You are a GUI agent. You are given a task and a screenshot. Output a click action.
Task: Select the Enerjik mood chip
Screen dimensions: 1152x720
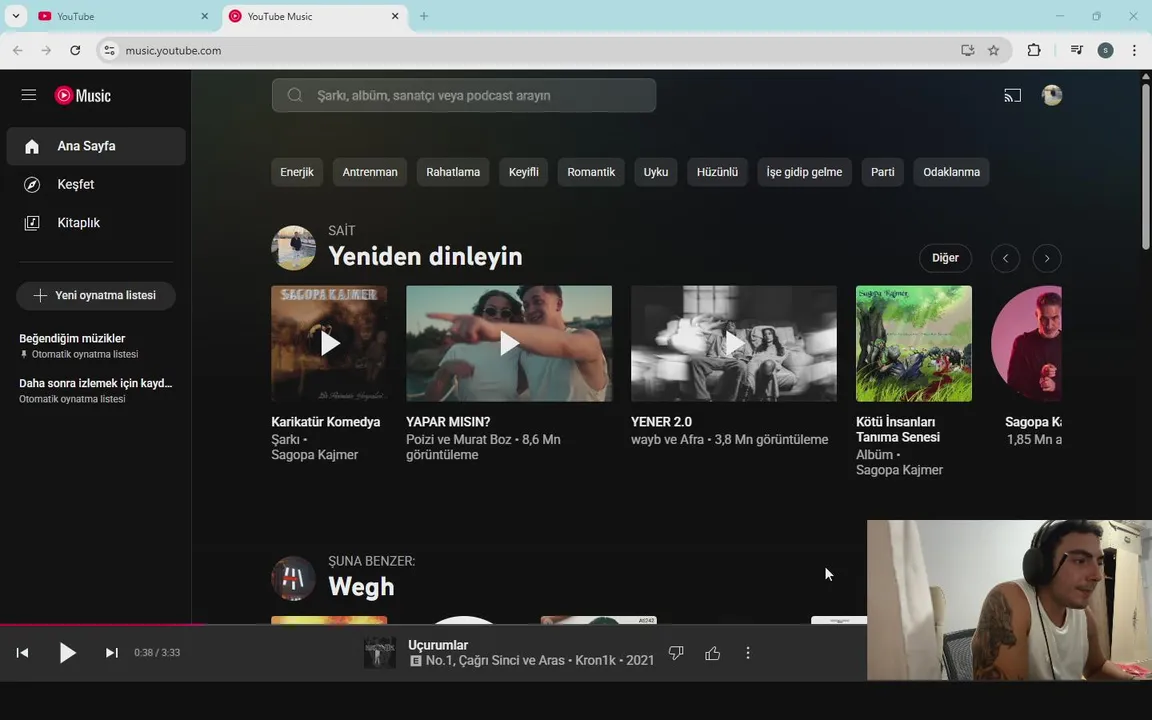tap(297, 172)
